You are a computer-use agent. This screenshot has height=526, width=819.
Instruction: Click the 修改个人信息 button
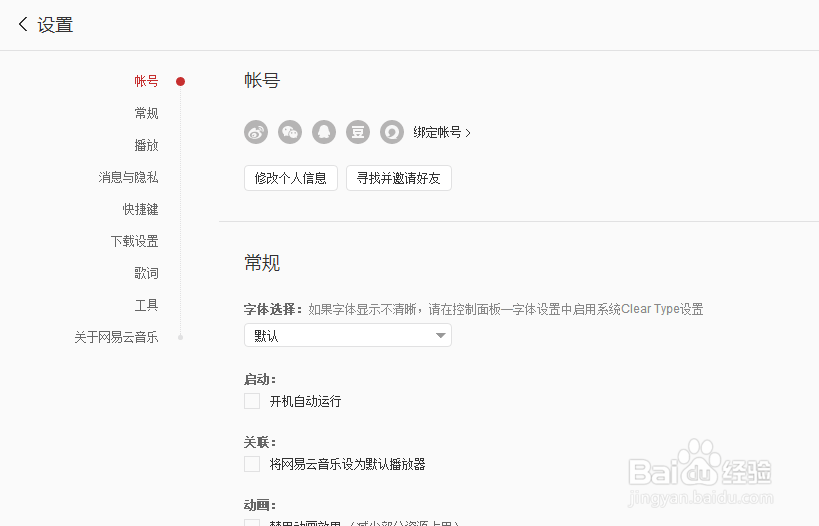291,178
